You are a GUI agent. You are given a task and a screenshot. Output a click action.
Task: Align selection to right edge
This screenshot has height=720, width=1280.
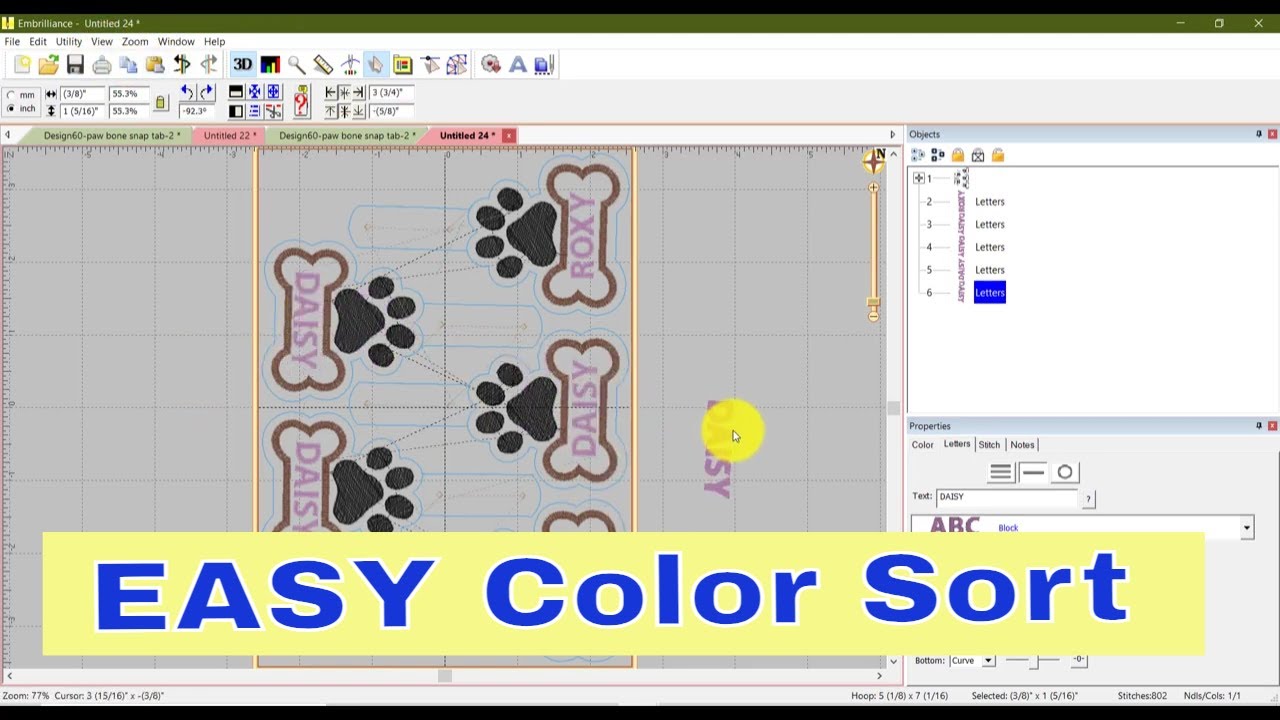click(x=357, y=92)
